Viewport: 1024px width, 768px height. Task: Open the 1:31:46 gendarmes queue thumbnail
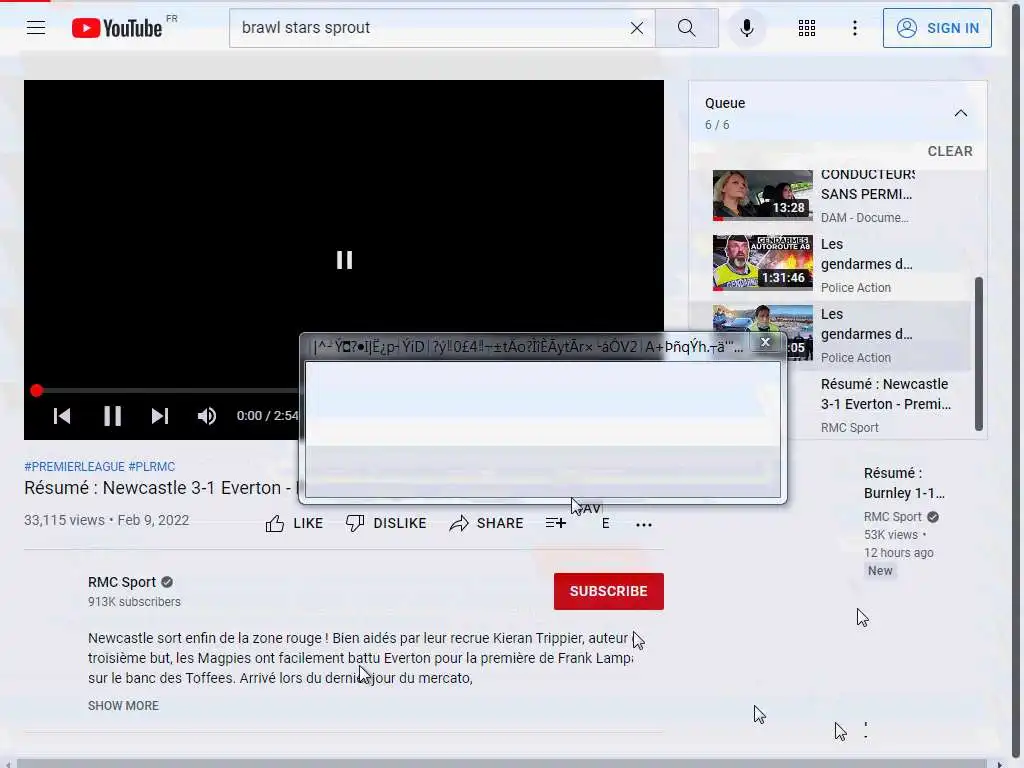click(762, 263)
